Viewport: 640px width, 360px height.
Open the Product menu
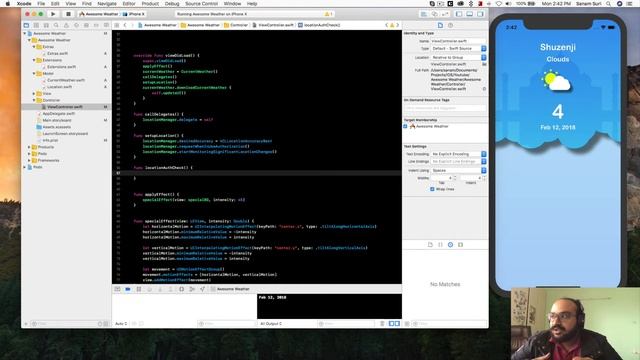pos(150,4)
